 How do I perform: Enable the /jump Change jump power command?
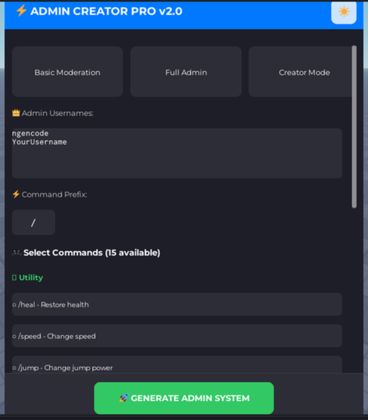pos(177,365)
